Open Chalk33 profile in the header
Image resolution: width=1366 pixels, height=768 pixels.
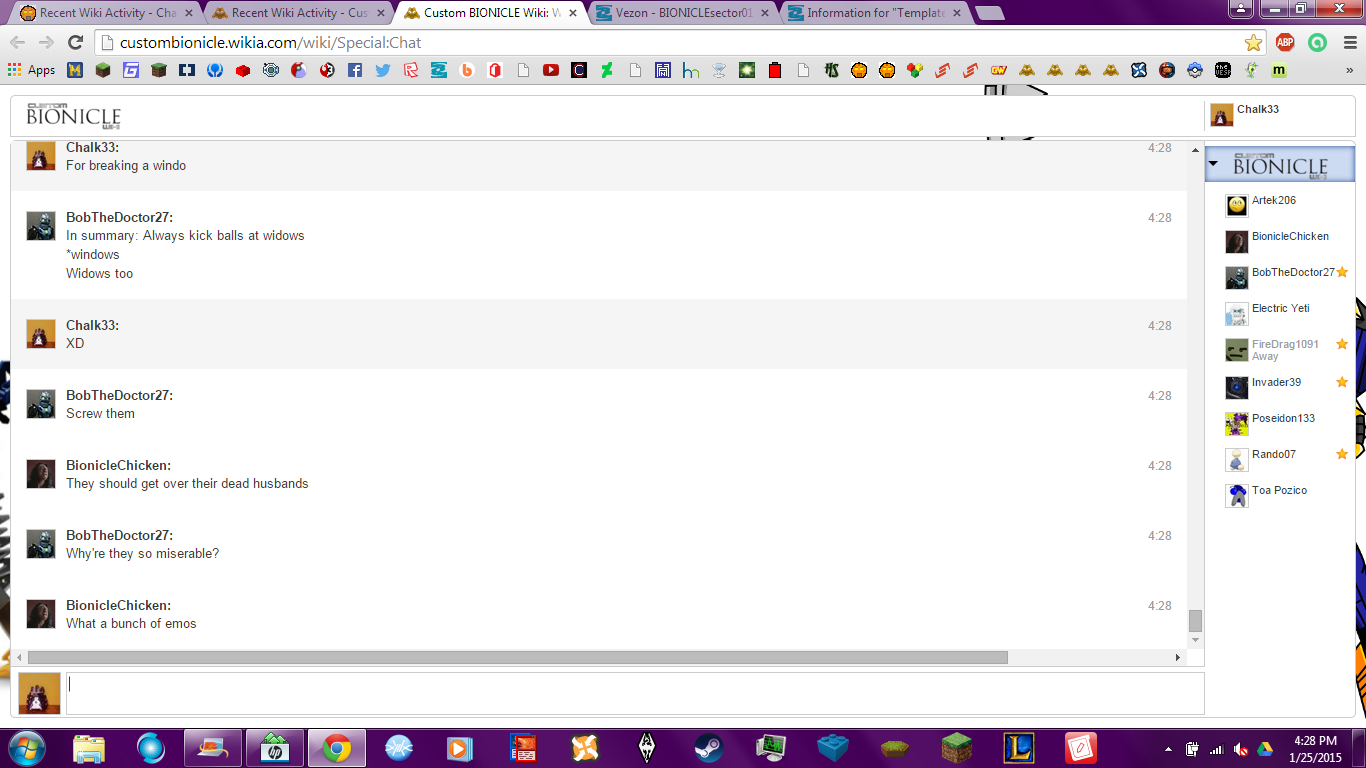coord(1245,114)
